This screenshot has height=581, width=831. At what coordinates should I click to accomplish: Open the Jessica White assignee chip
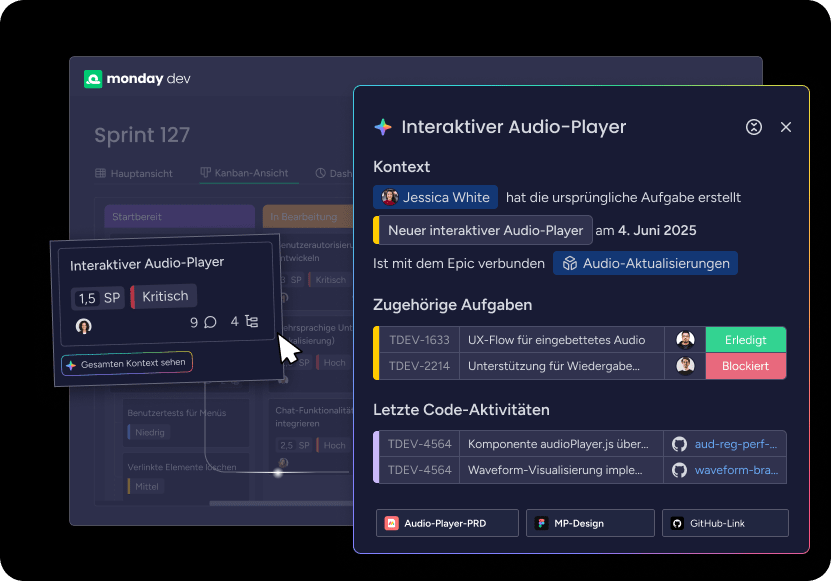coord(435,197)
